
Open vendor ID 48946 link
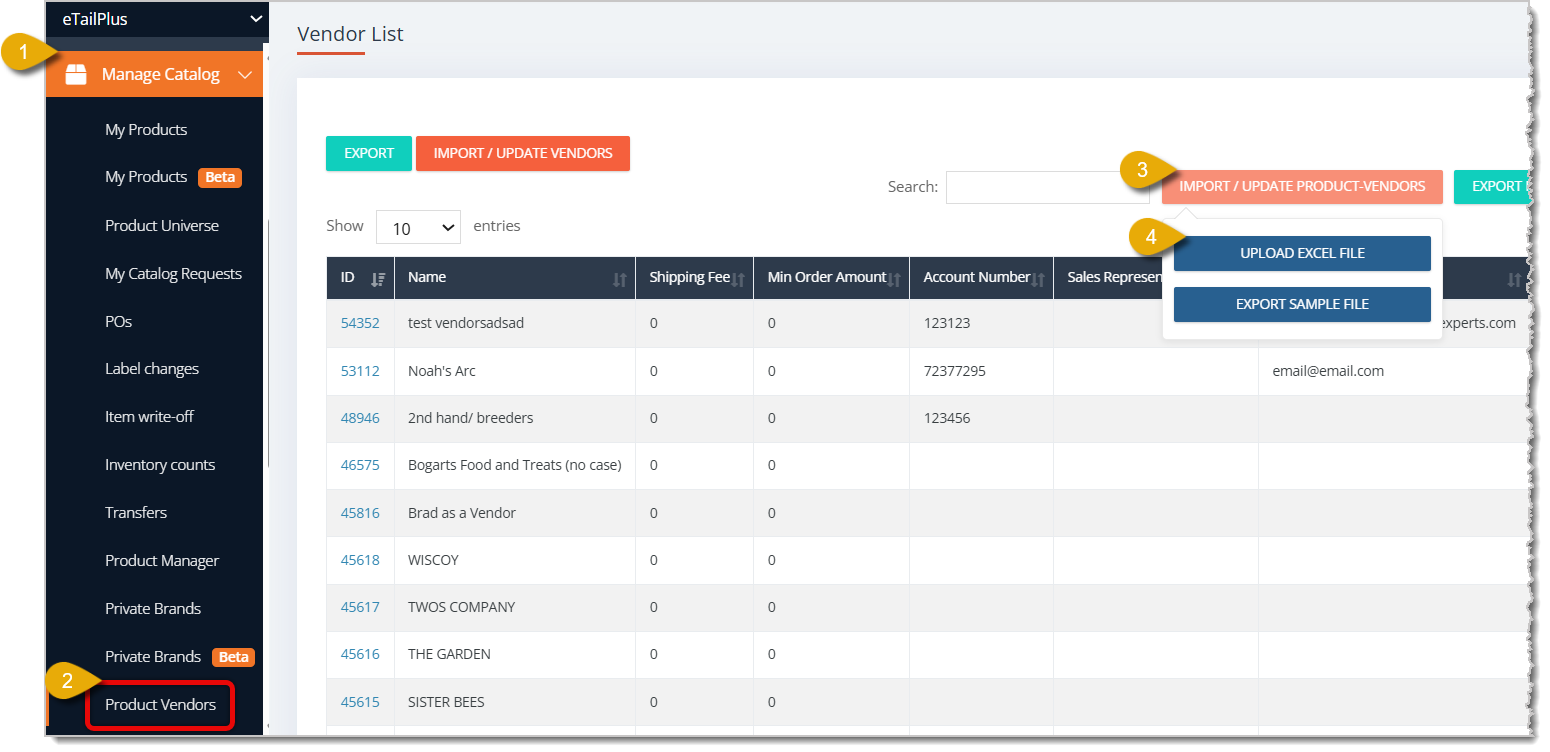(x=360, y=418)
